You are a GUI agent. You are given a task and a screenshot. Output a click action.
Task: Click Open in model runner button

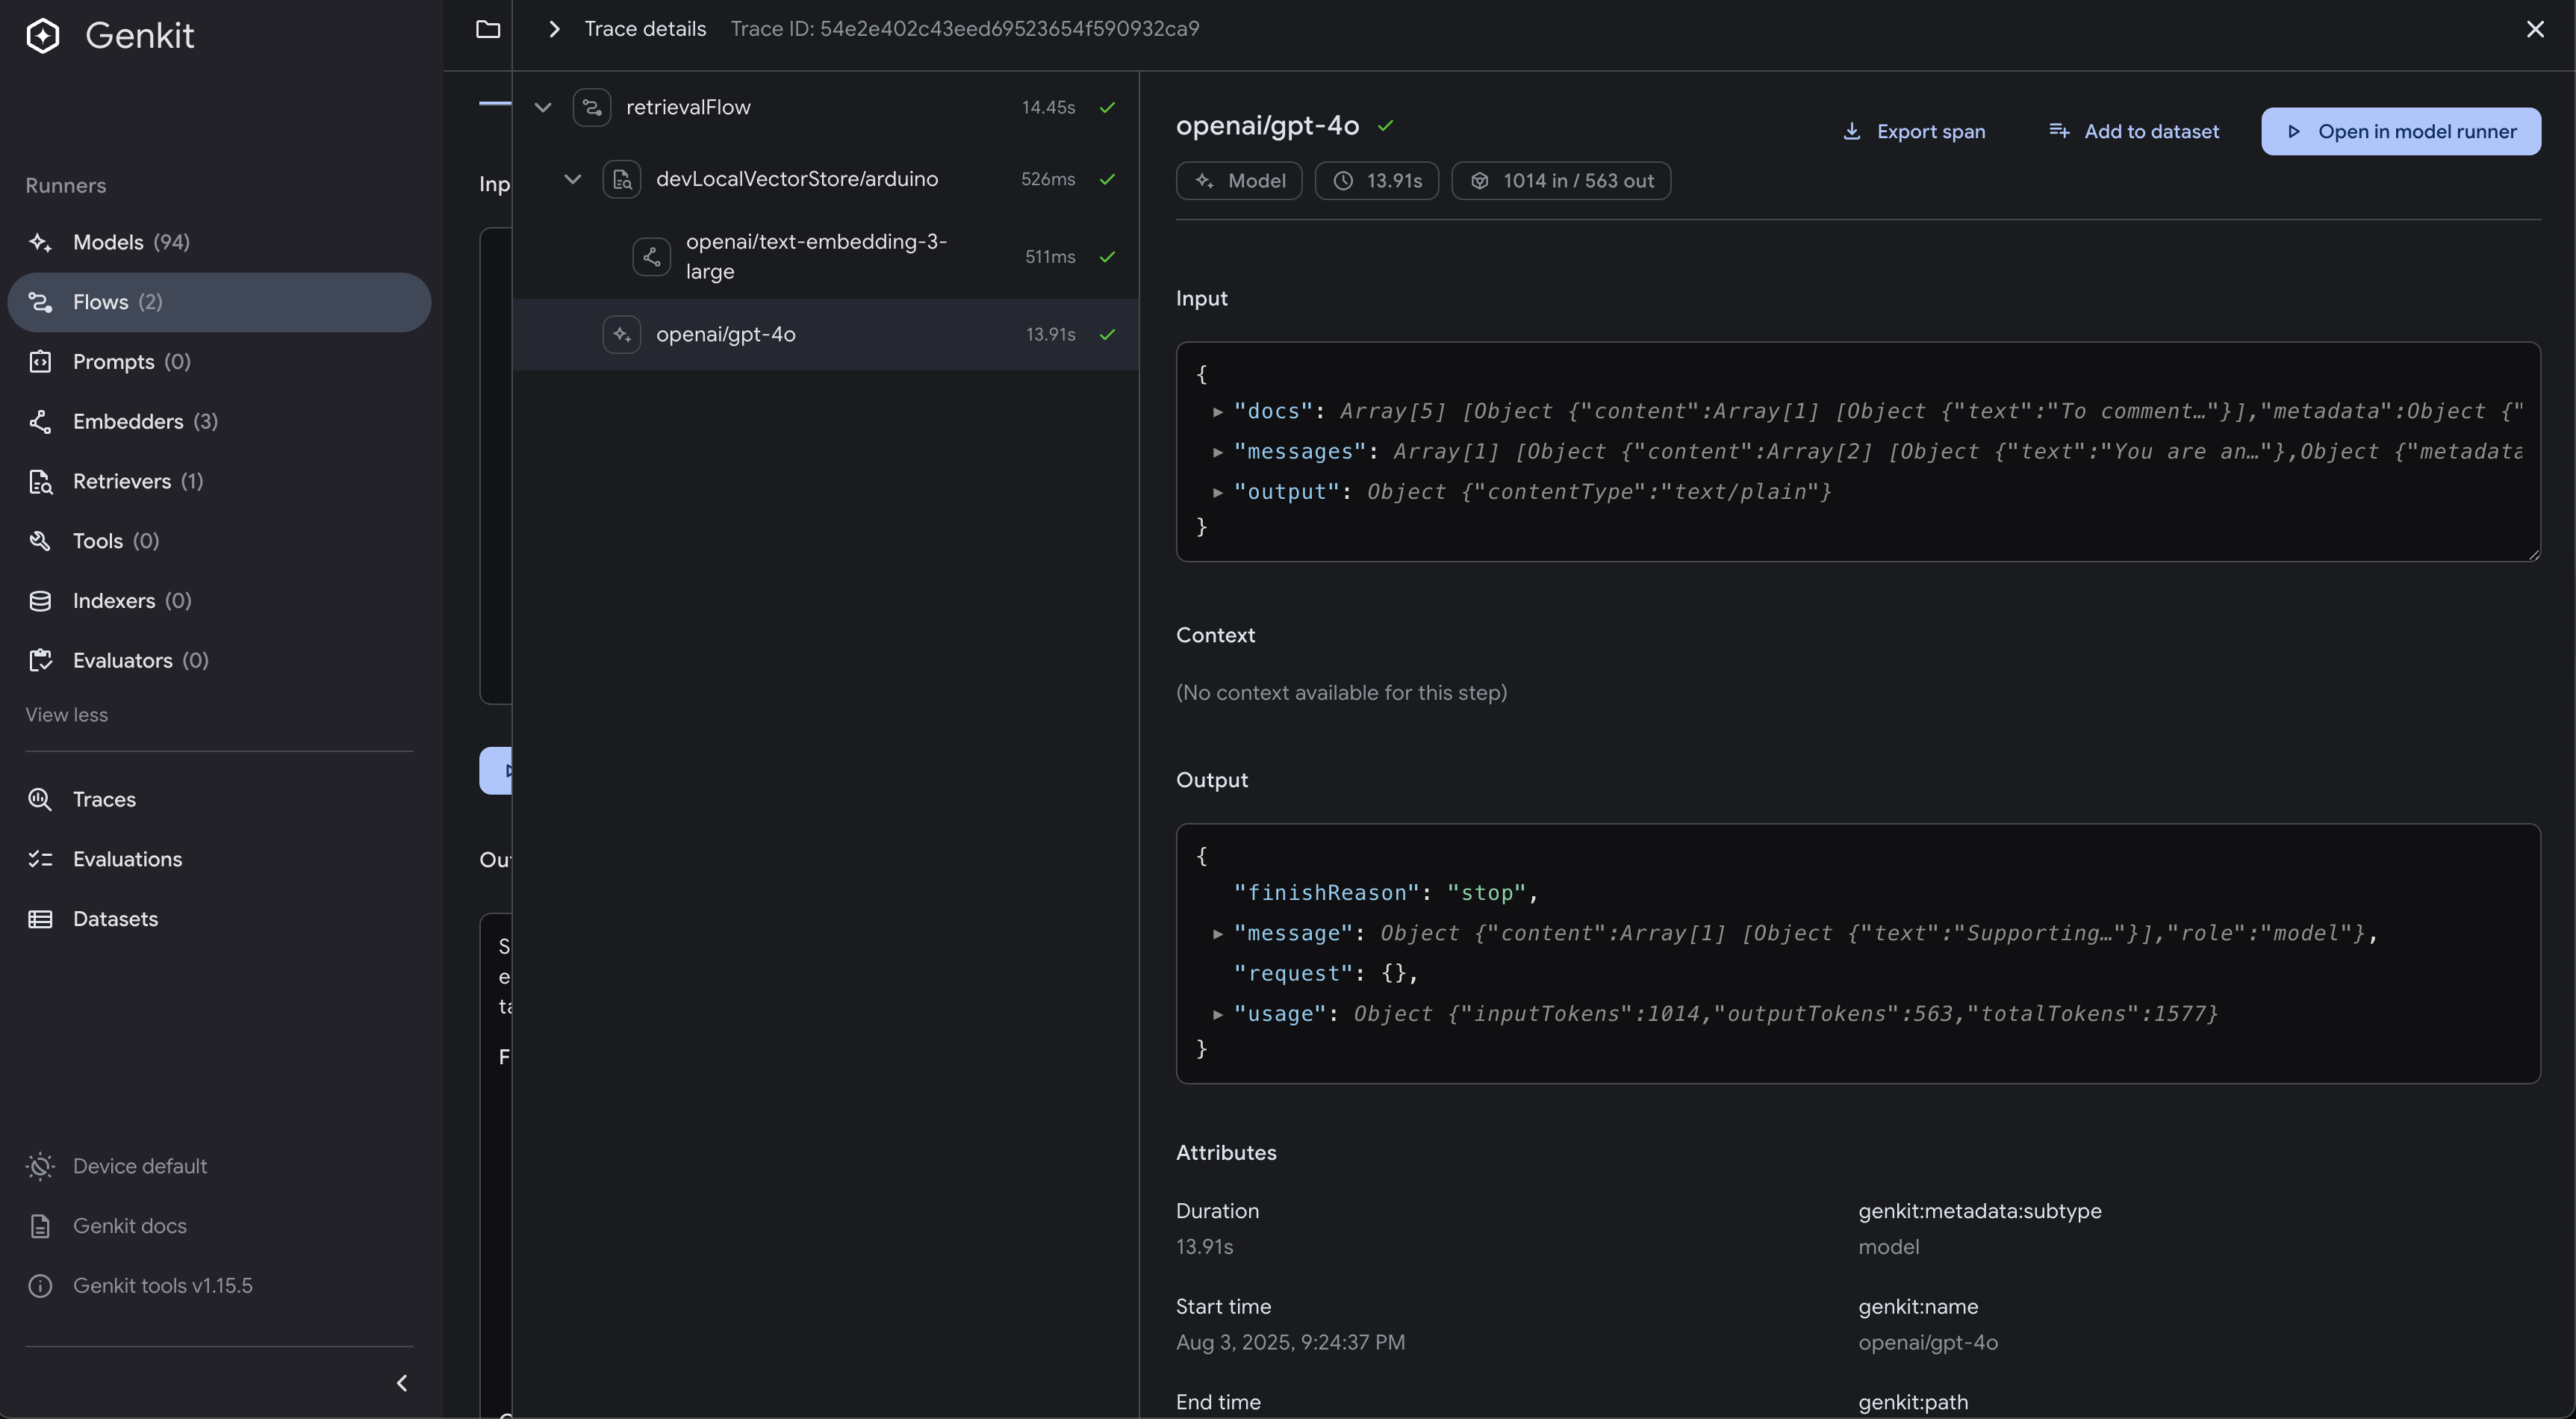click(2401, 132)
